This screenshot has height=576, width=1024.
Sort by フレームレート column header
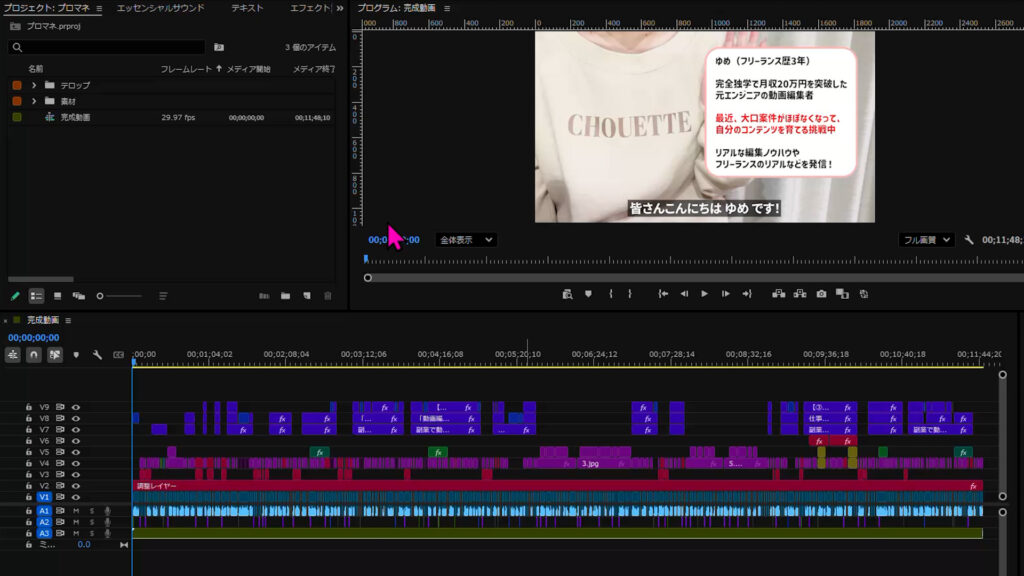186,69
